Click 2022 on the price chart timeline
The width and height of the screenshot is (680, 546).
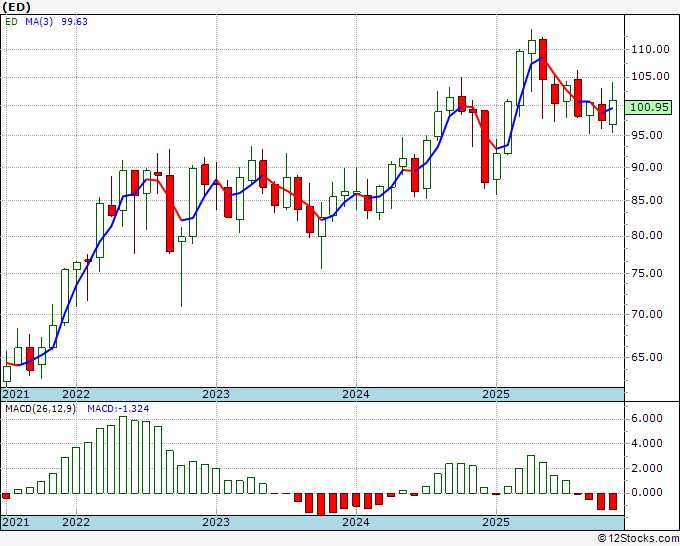click(76, 394)
